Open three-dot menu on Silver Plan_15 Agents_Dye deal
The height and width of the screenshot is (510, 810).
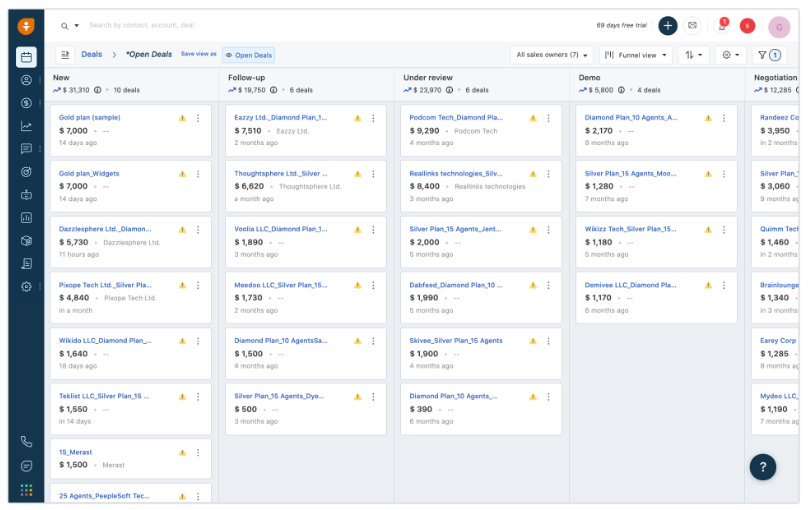pos(373,397)
